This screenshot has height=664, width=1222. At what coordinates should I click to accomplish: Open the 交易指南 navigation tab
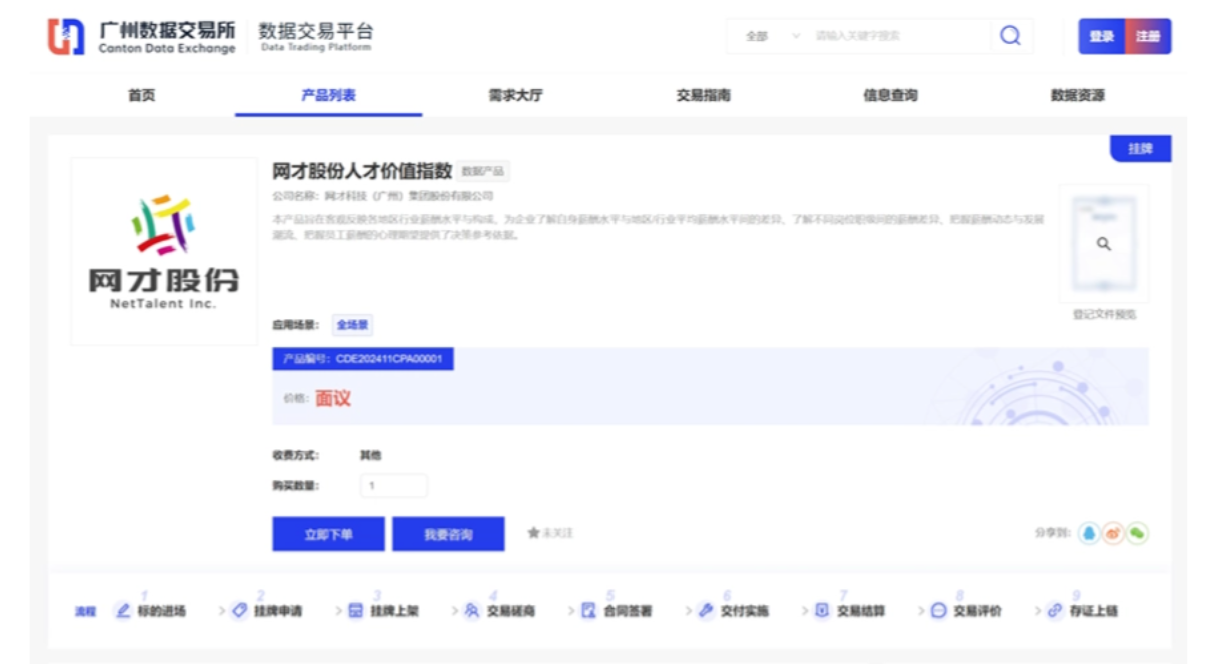703,96
